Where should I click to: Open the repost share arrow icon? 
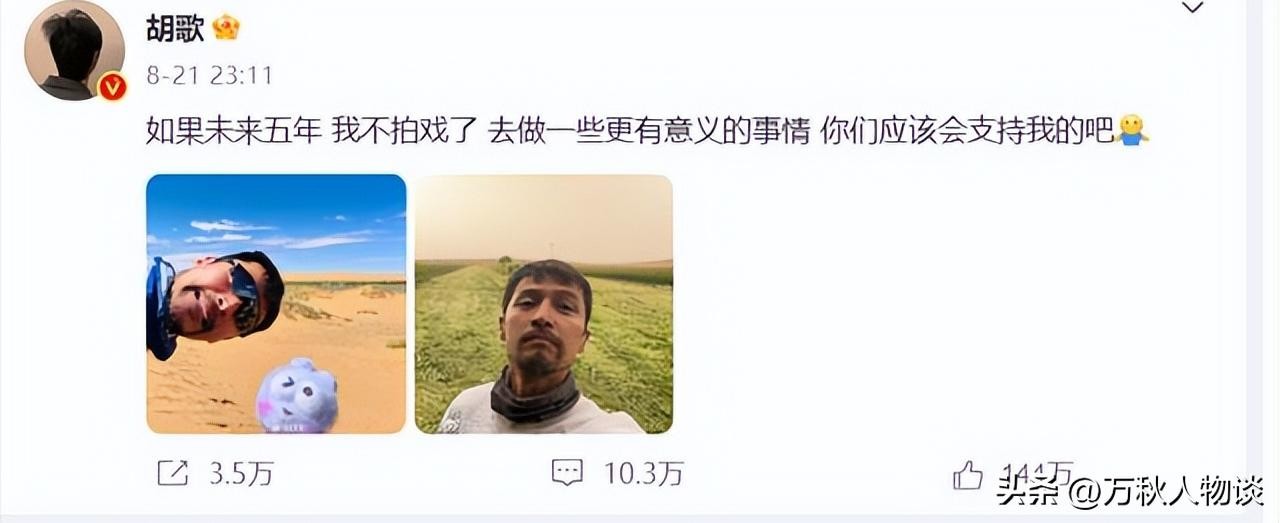(173, 473)
